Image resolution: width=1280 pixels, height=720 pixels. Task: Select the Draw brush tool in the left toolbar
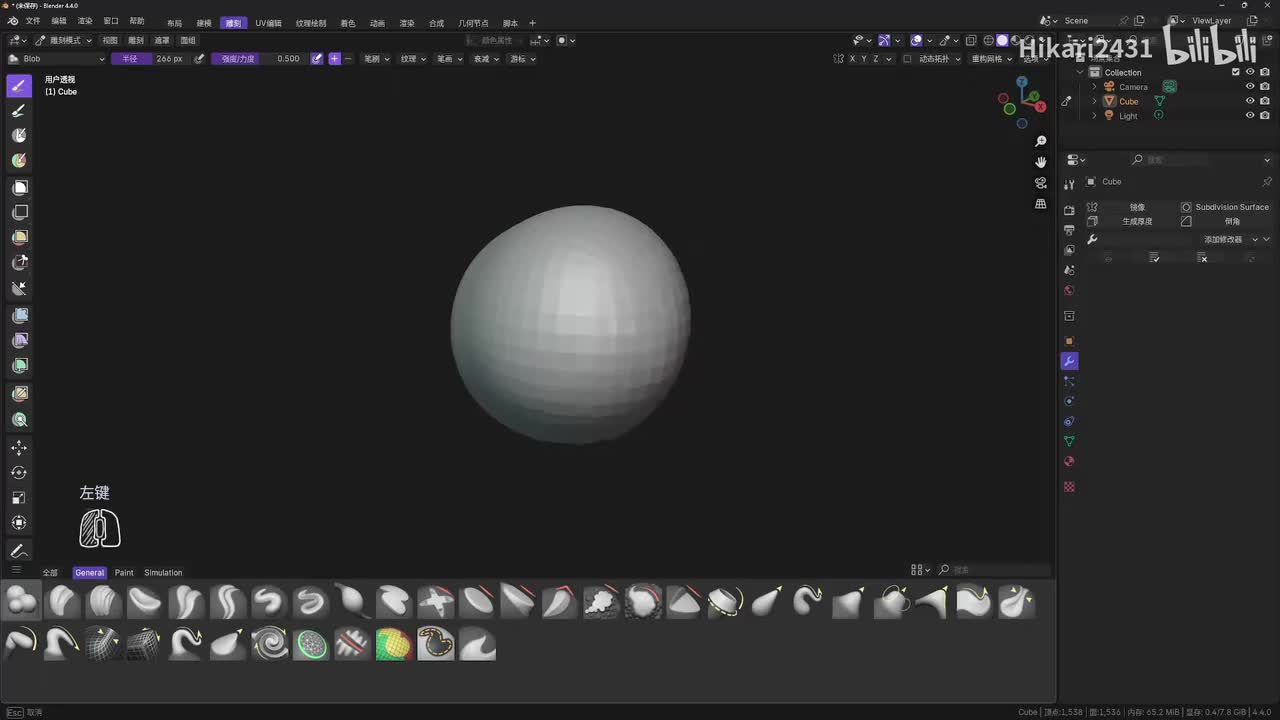click(19, 85)
